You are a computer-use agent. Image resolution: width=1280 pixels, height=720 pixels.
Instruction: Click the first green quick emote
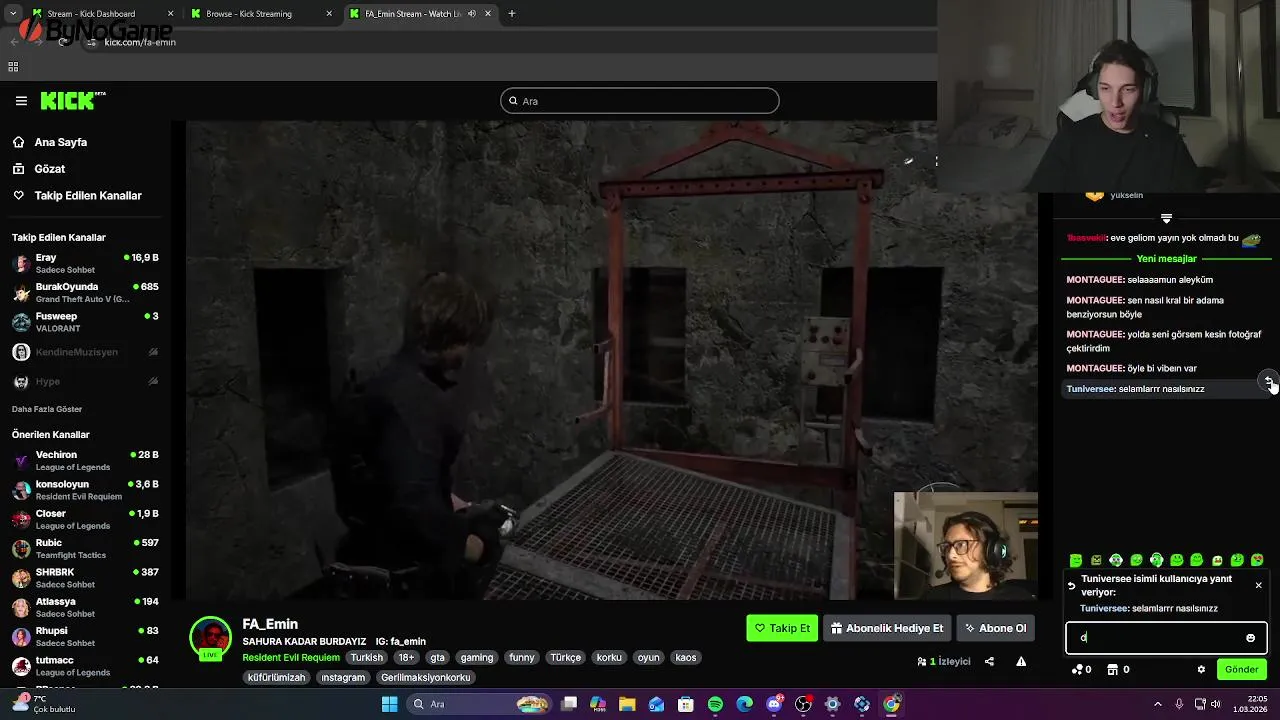(x=1076, y=560)
